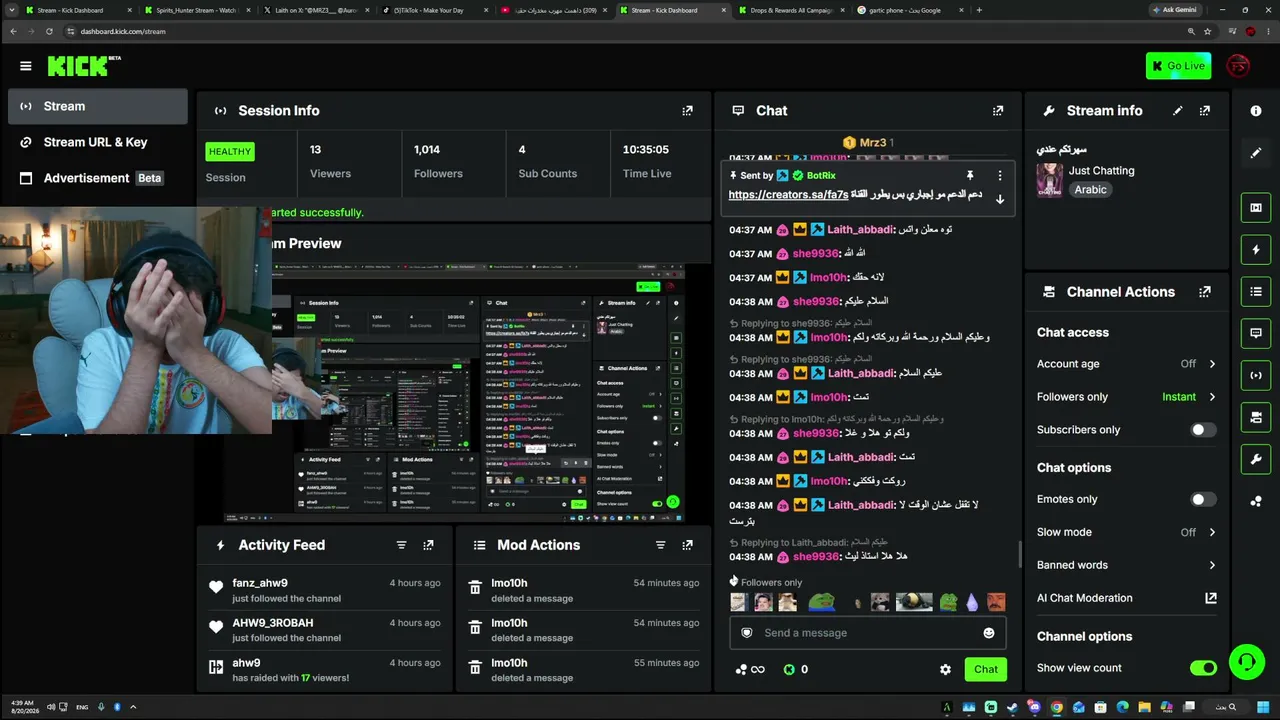Edit stream info with pencil icon

click(1178, 111)
